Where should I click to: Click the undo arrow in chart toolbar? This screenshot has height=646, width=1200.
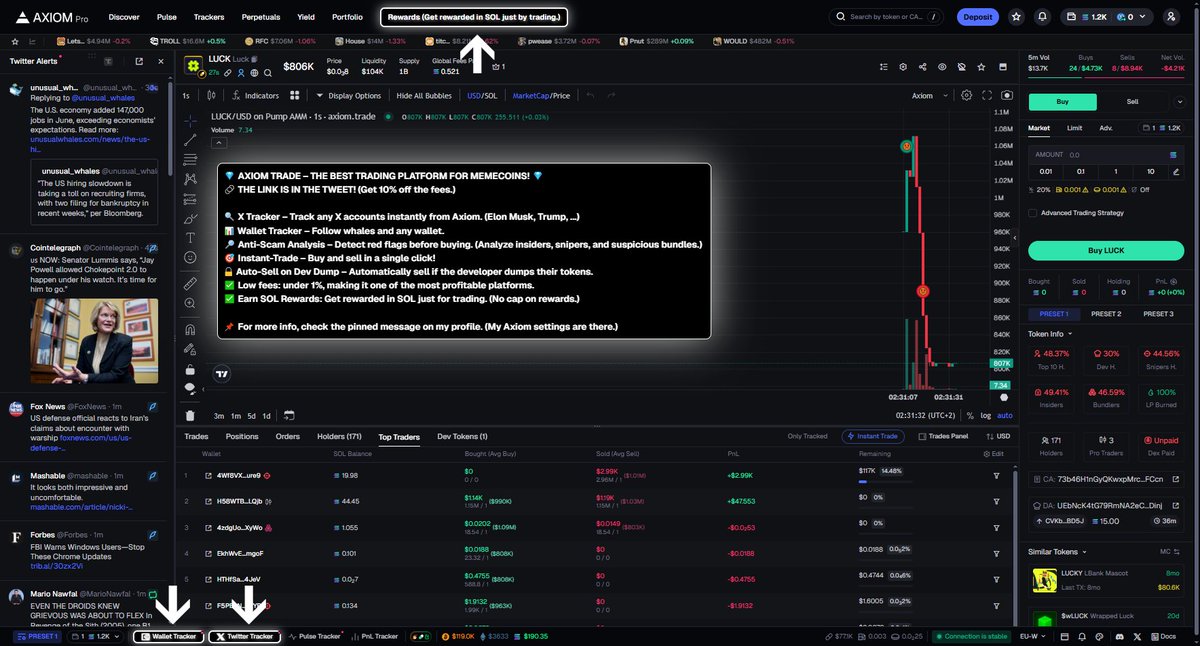pos(591,96)
